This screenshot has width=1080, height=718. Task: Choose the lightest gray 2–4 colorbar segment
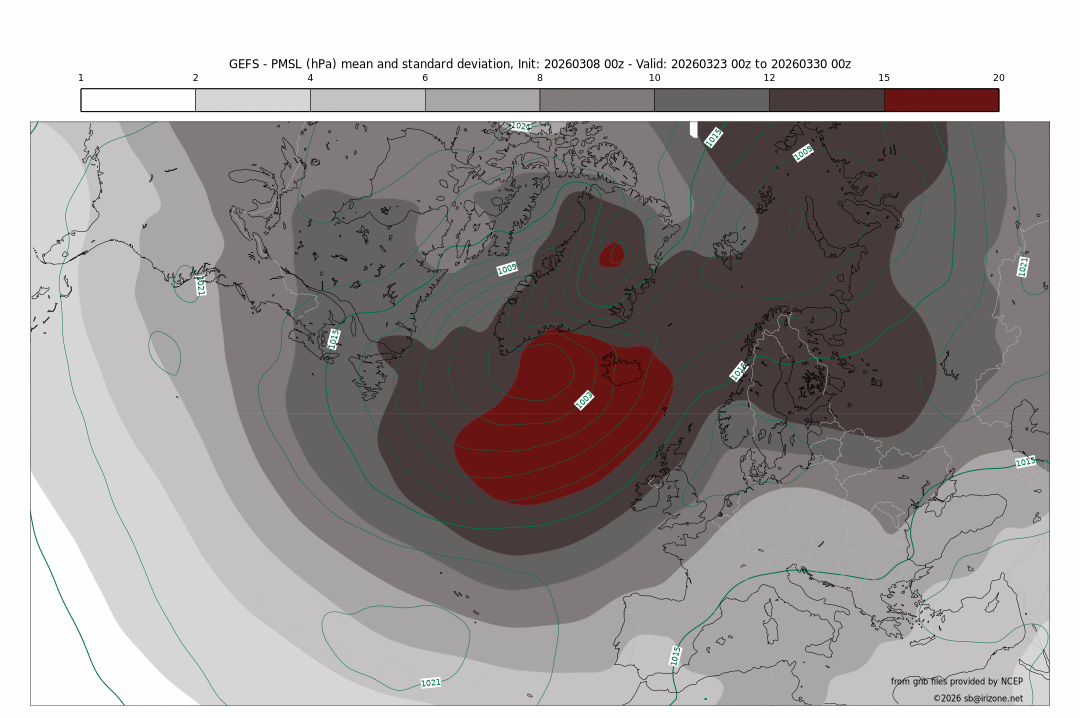[253, 100]
